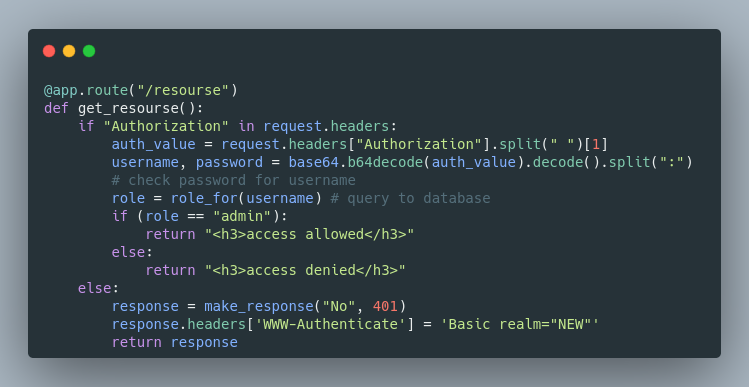Click the "<h3>access denied</h3>" string
The height and width of the screenshot is (387, 749).
(305, 270)
